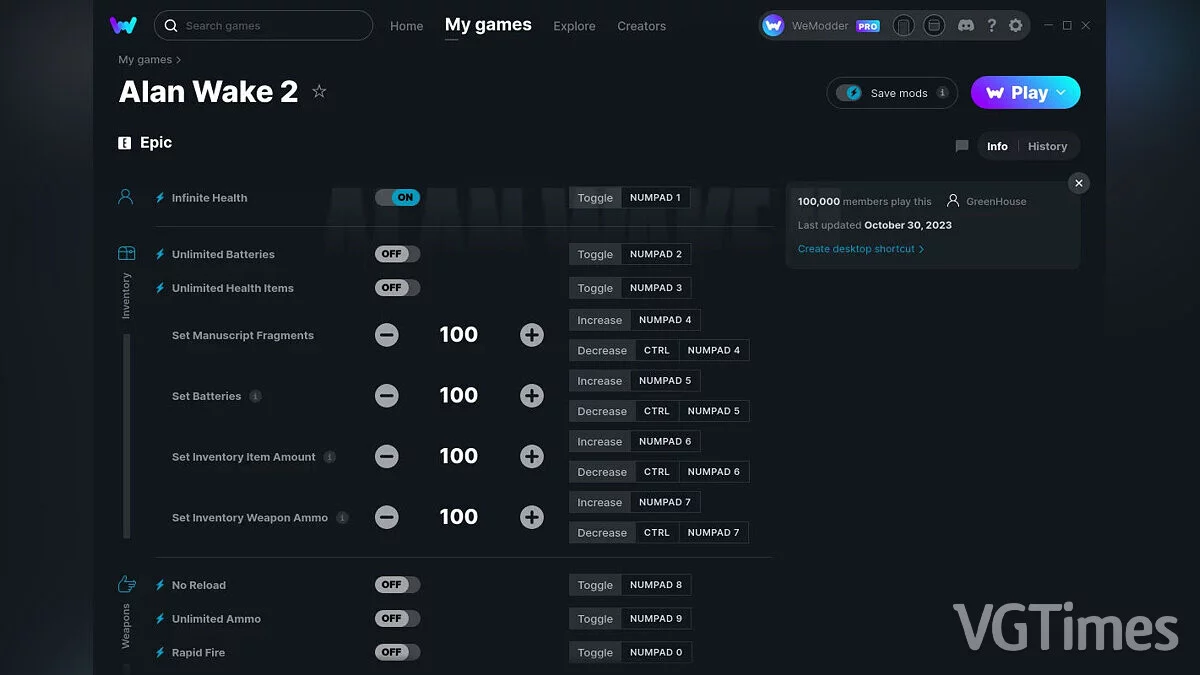
Task: Increase Set Manuscript Fragments with plus button
Action: pyautogui.click(x=532, y=335)
